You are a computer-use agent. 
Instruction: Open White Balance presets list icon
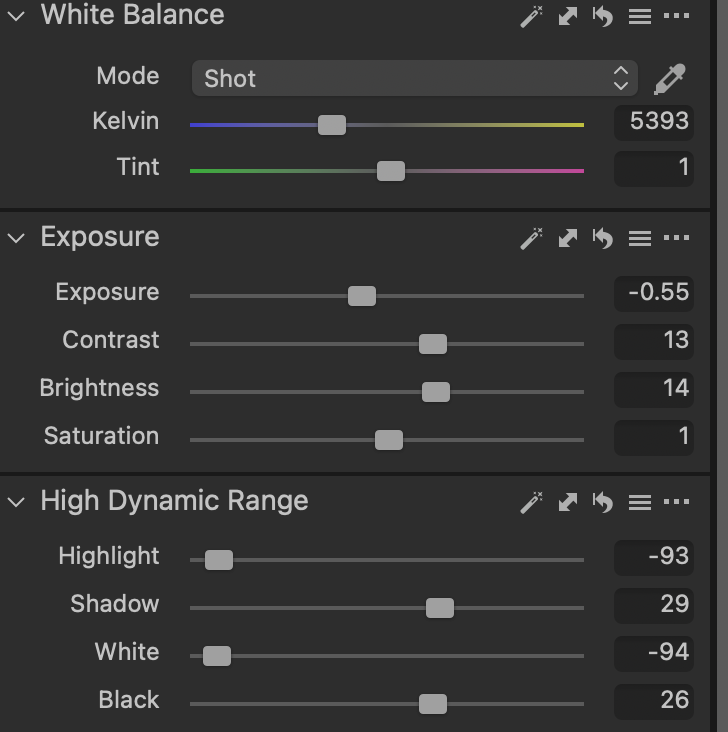639,16
